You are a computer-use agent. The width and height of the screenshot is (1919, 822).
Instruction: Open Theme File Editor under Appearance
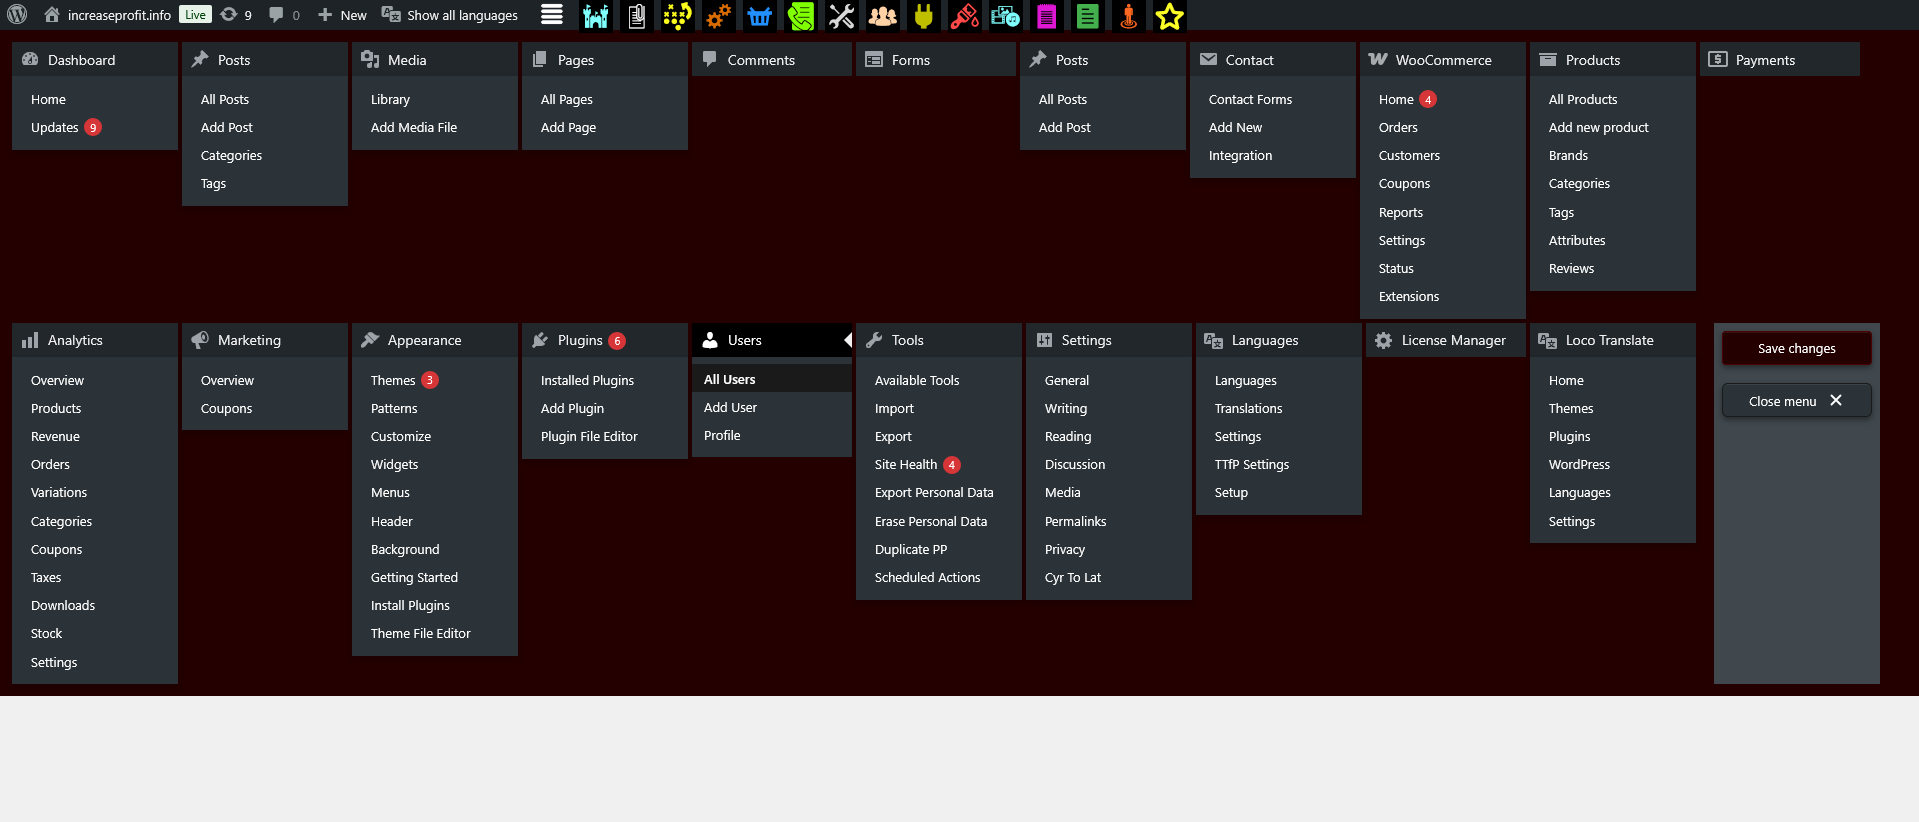pos(421,633)
